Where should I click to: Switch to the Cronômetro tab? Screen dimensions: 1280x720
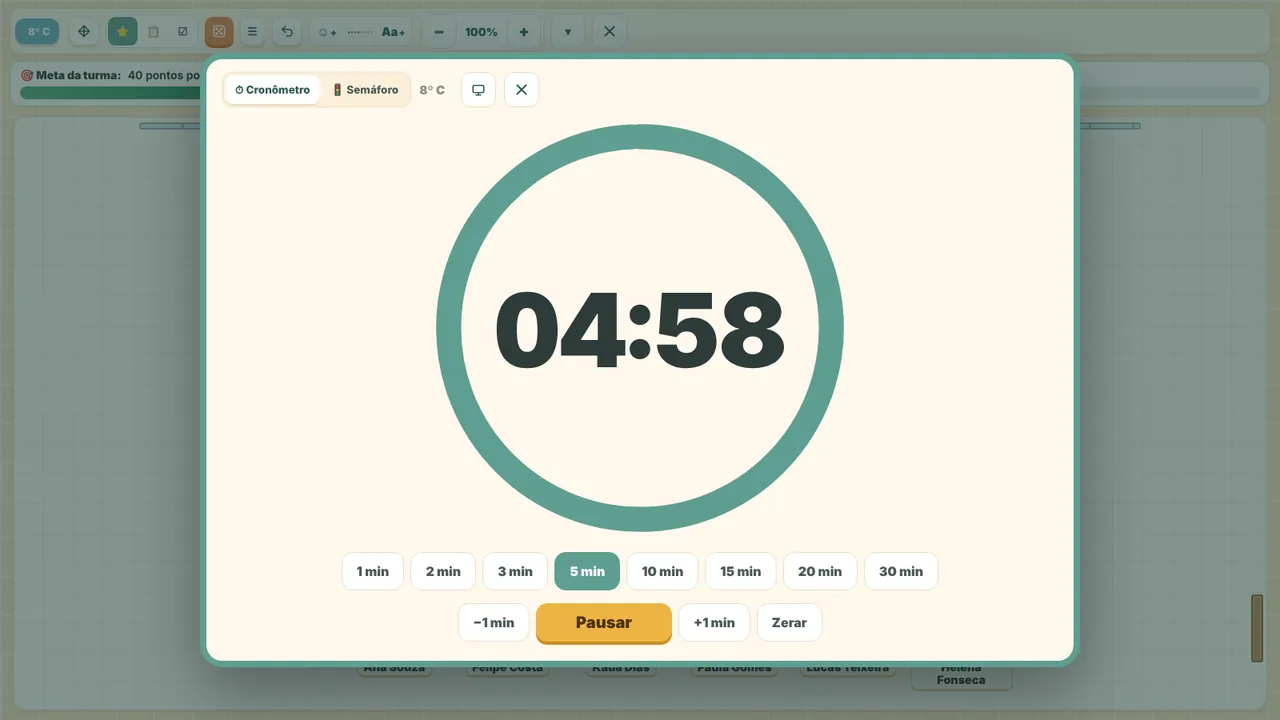point(272,90)
